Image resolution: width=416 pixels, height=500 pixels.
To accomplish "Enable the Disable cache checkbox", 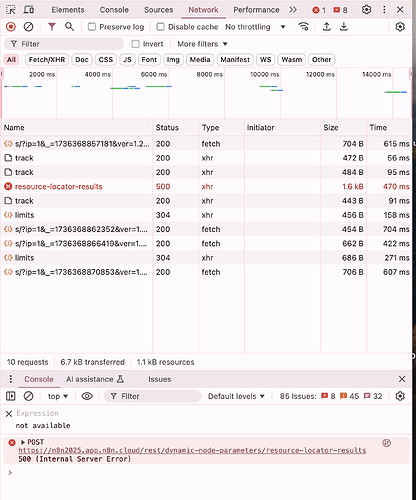I will tap(160, 27).
